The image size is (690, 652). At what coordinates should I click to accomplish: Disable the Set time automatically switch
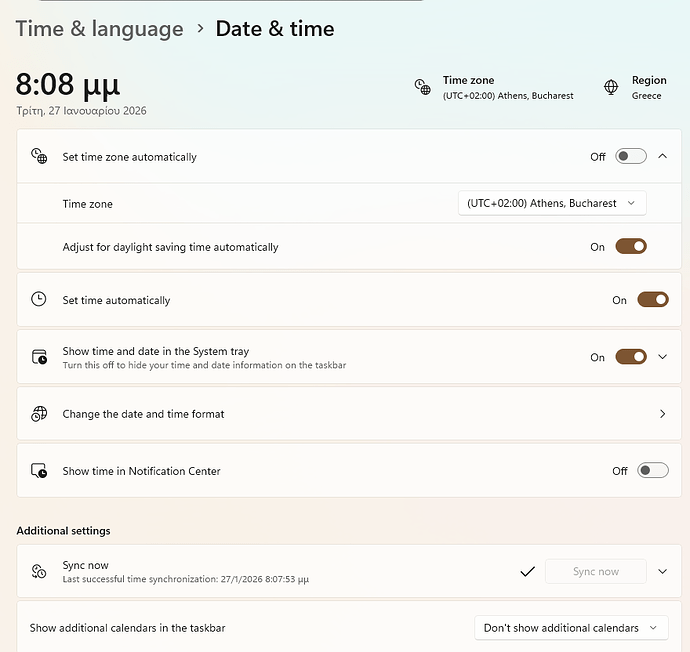(x=652, y=299)
